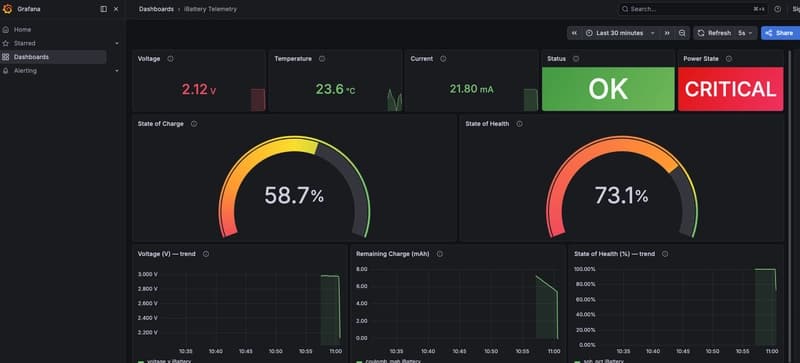Shift time range forward with the double-right arrows

[667, 33]
